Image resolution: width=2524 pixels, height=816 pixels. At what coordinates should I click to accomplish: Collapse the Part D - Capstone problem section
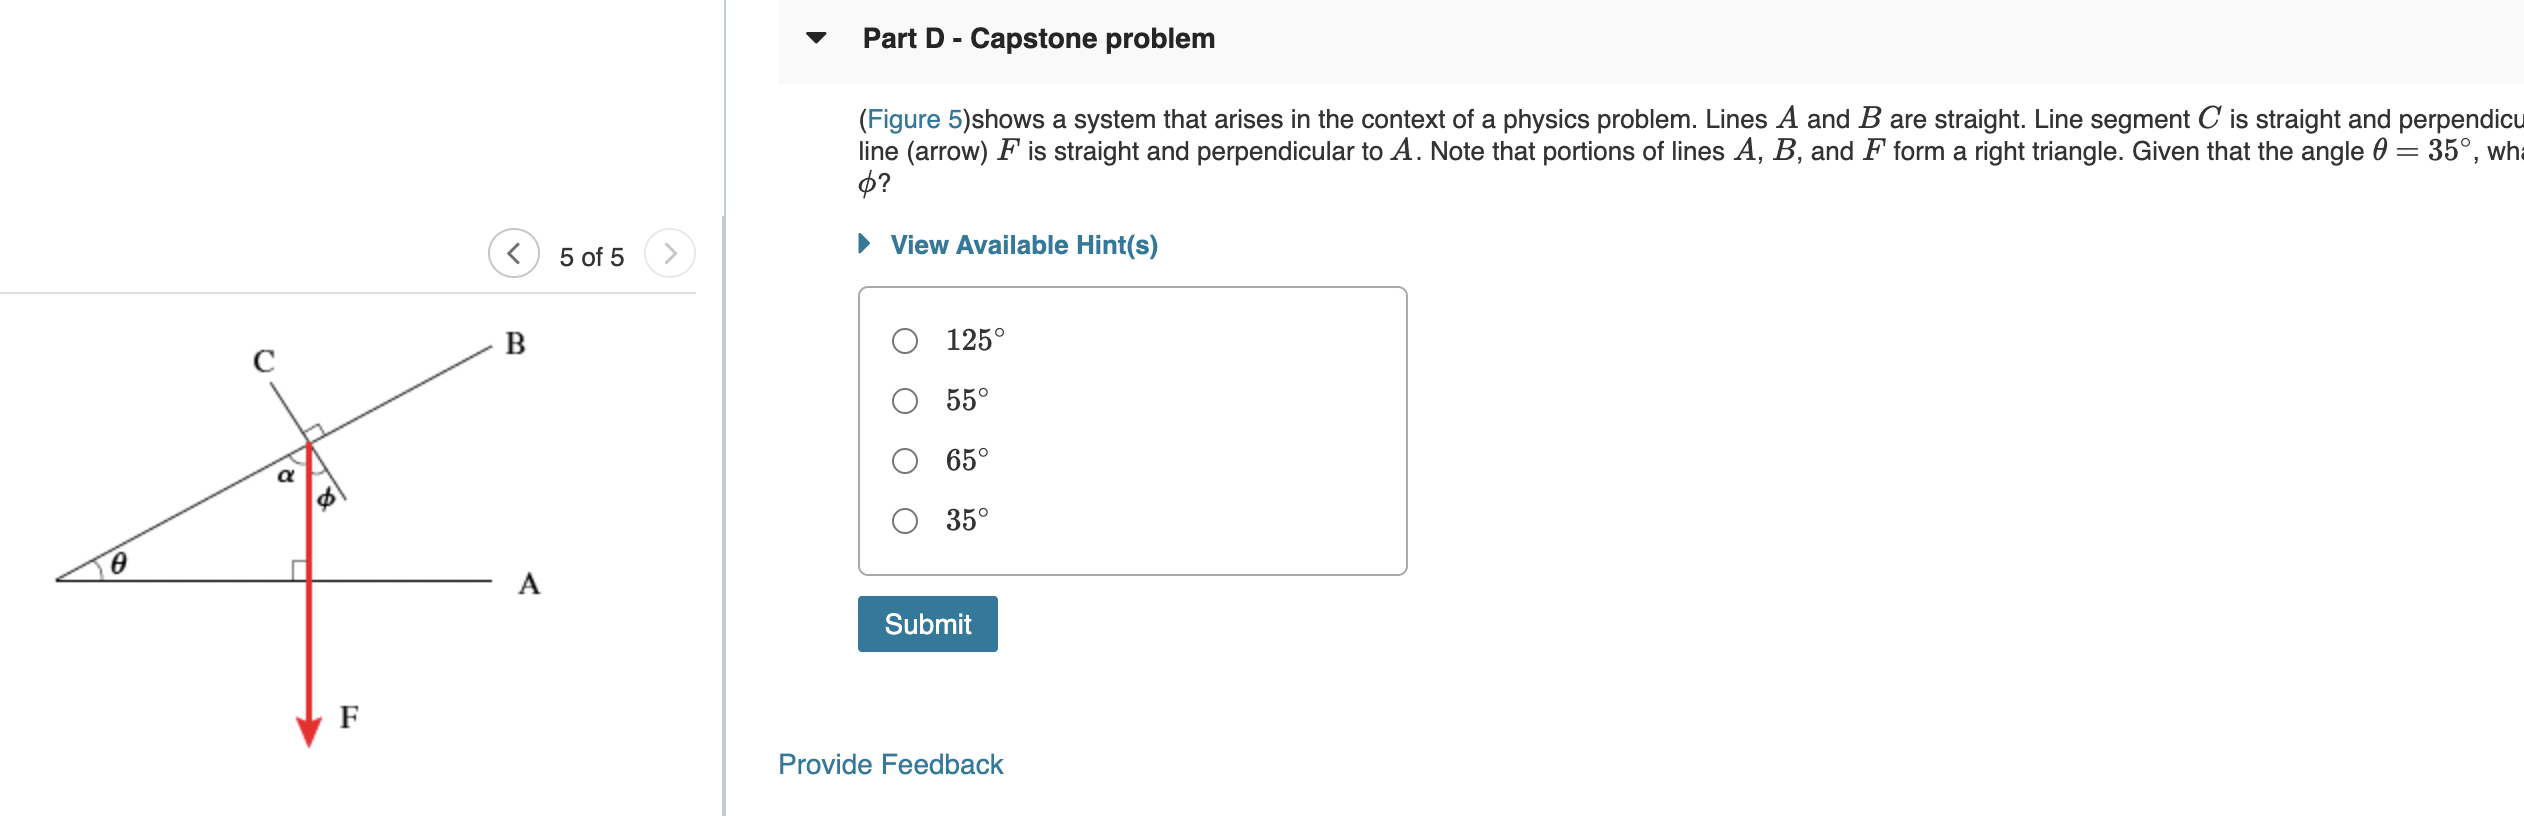point(814,38)
